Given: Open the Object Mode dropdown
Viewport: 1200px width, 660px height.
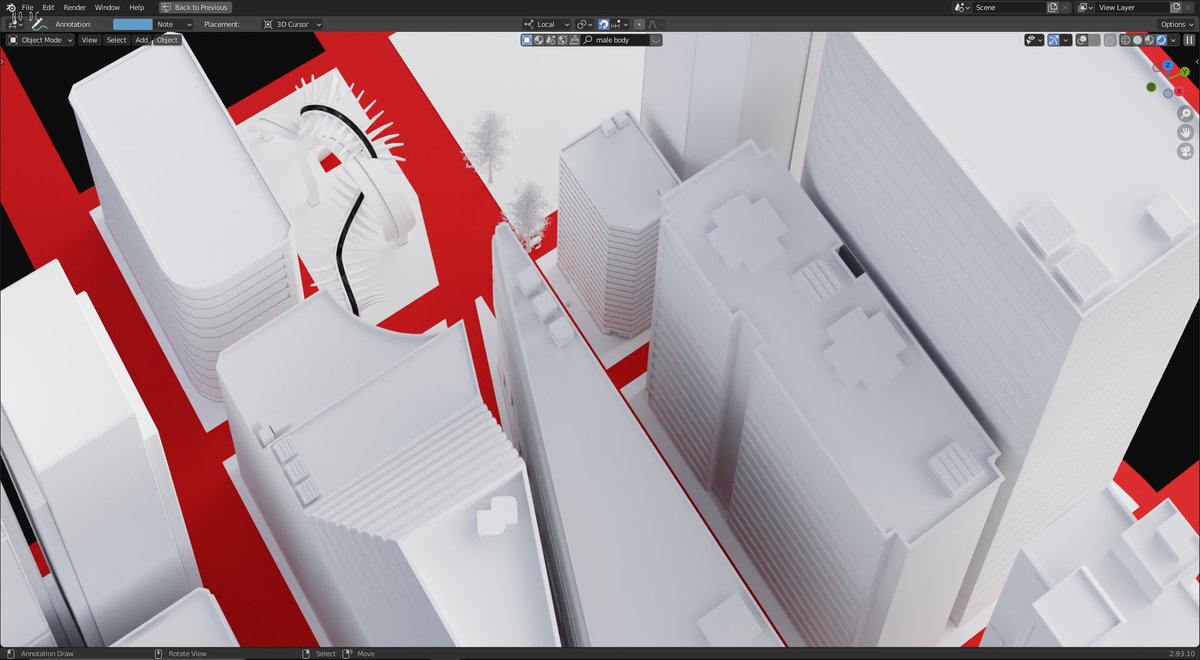Looking at the screenshot, I should click(x=41, y=40).
